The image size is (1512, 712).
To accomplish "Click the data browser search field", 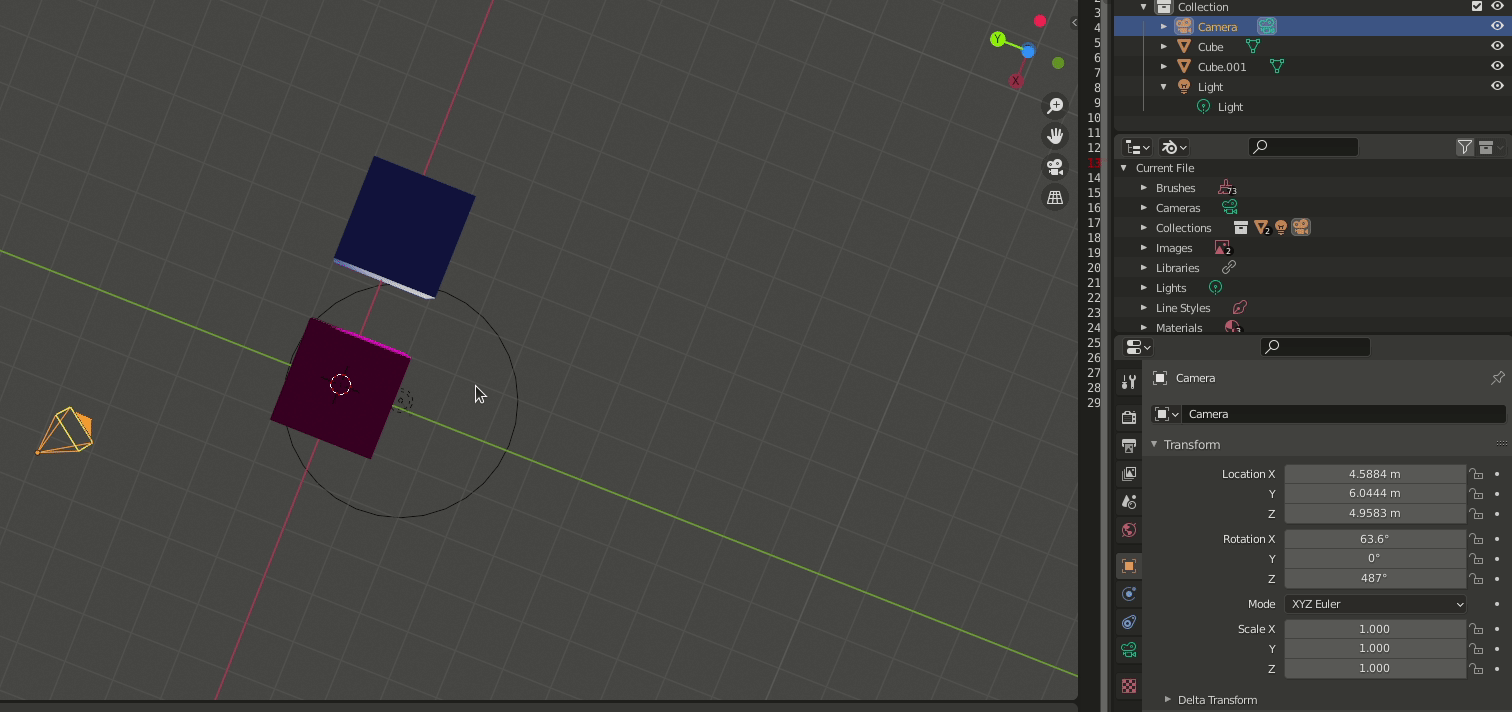I will [1303, 147].
